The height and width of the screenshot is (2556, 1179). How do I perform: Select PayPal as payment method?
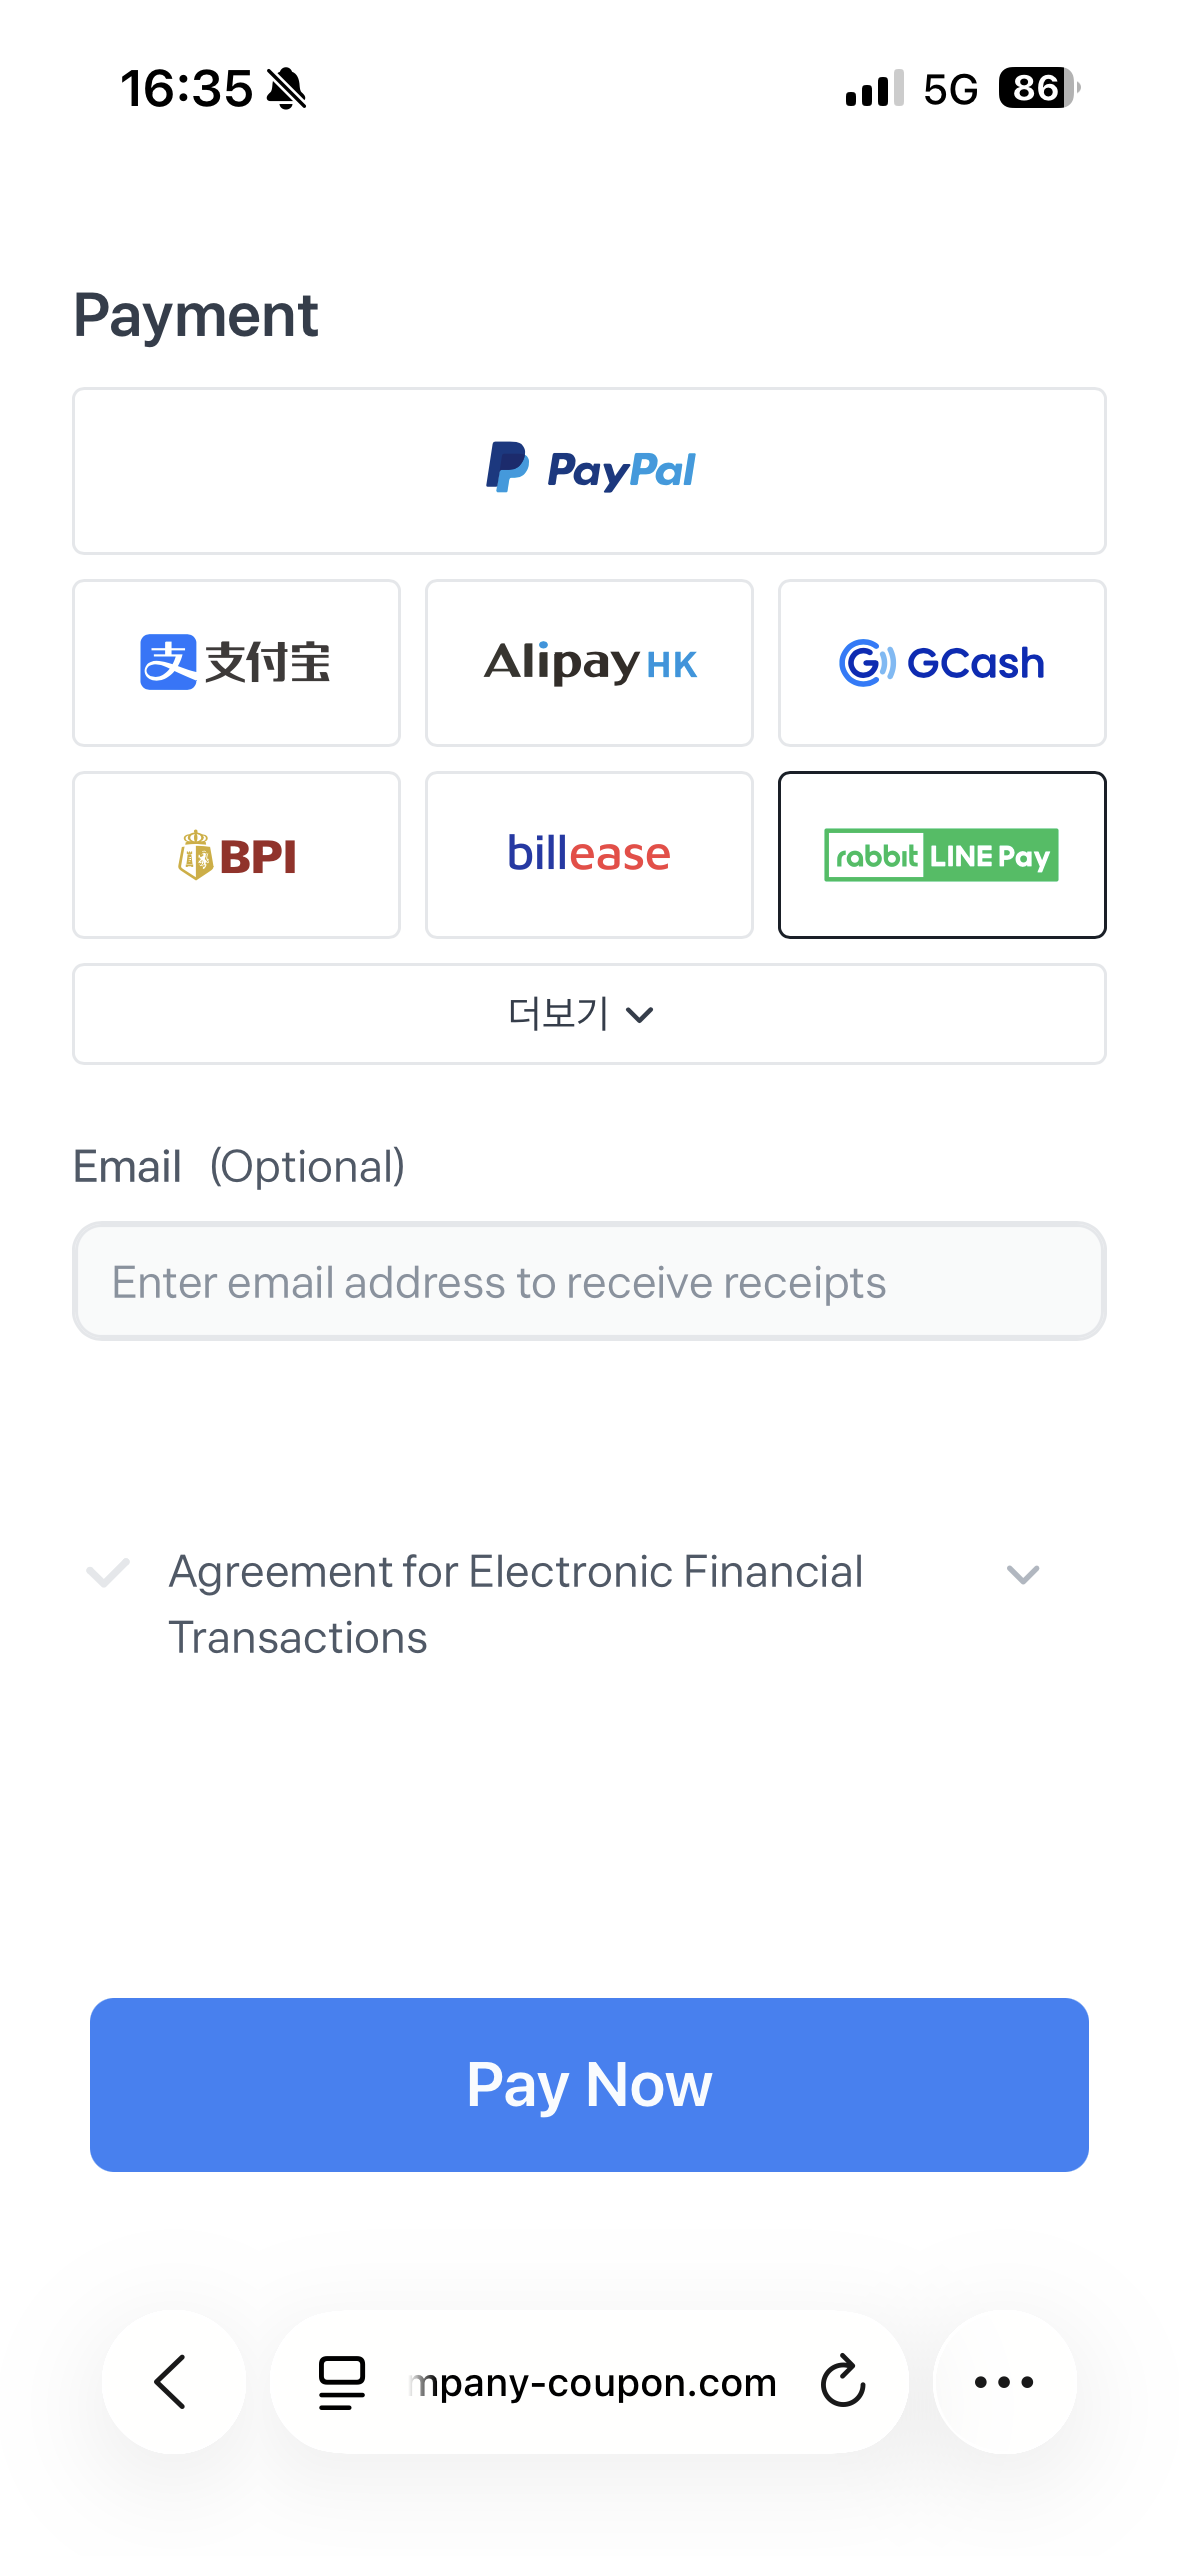pyautogui.click(x=589, y=471)
